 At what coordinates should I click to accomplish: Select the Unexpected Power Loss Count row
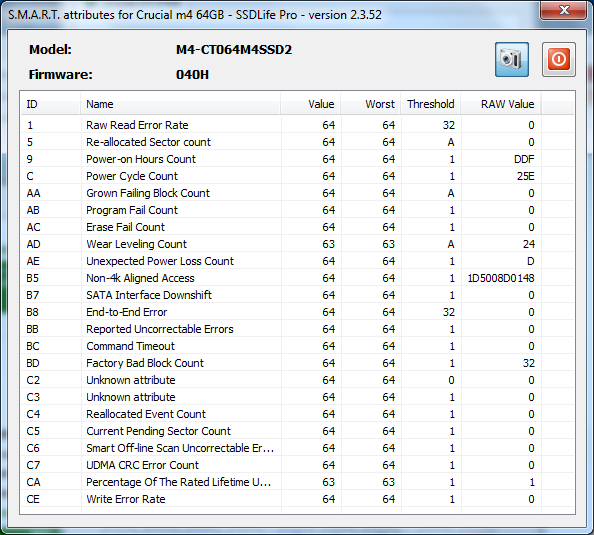(x=281, y=261)
